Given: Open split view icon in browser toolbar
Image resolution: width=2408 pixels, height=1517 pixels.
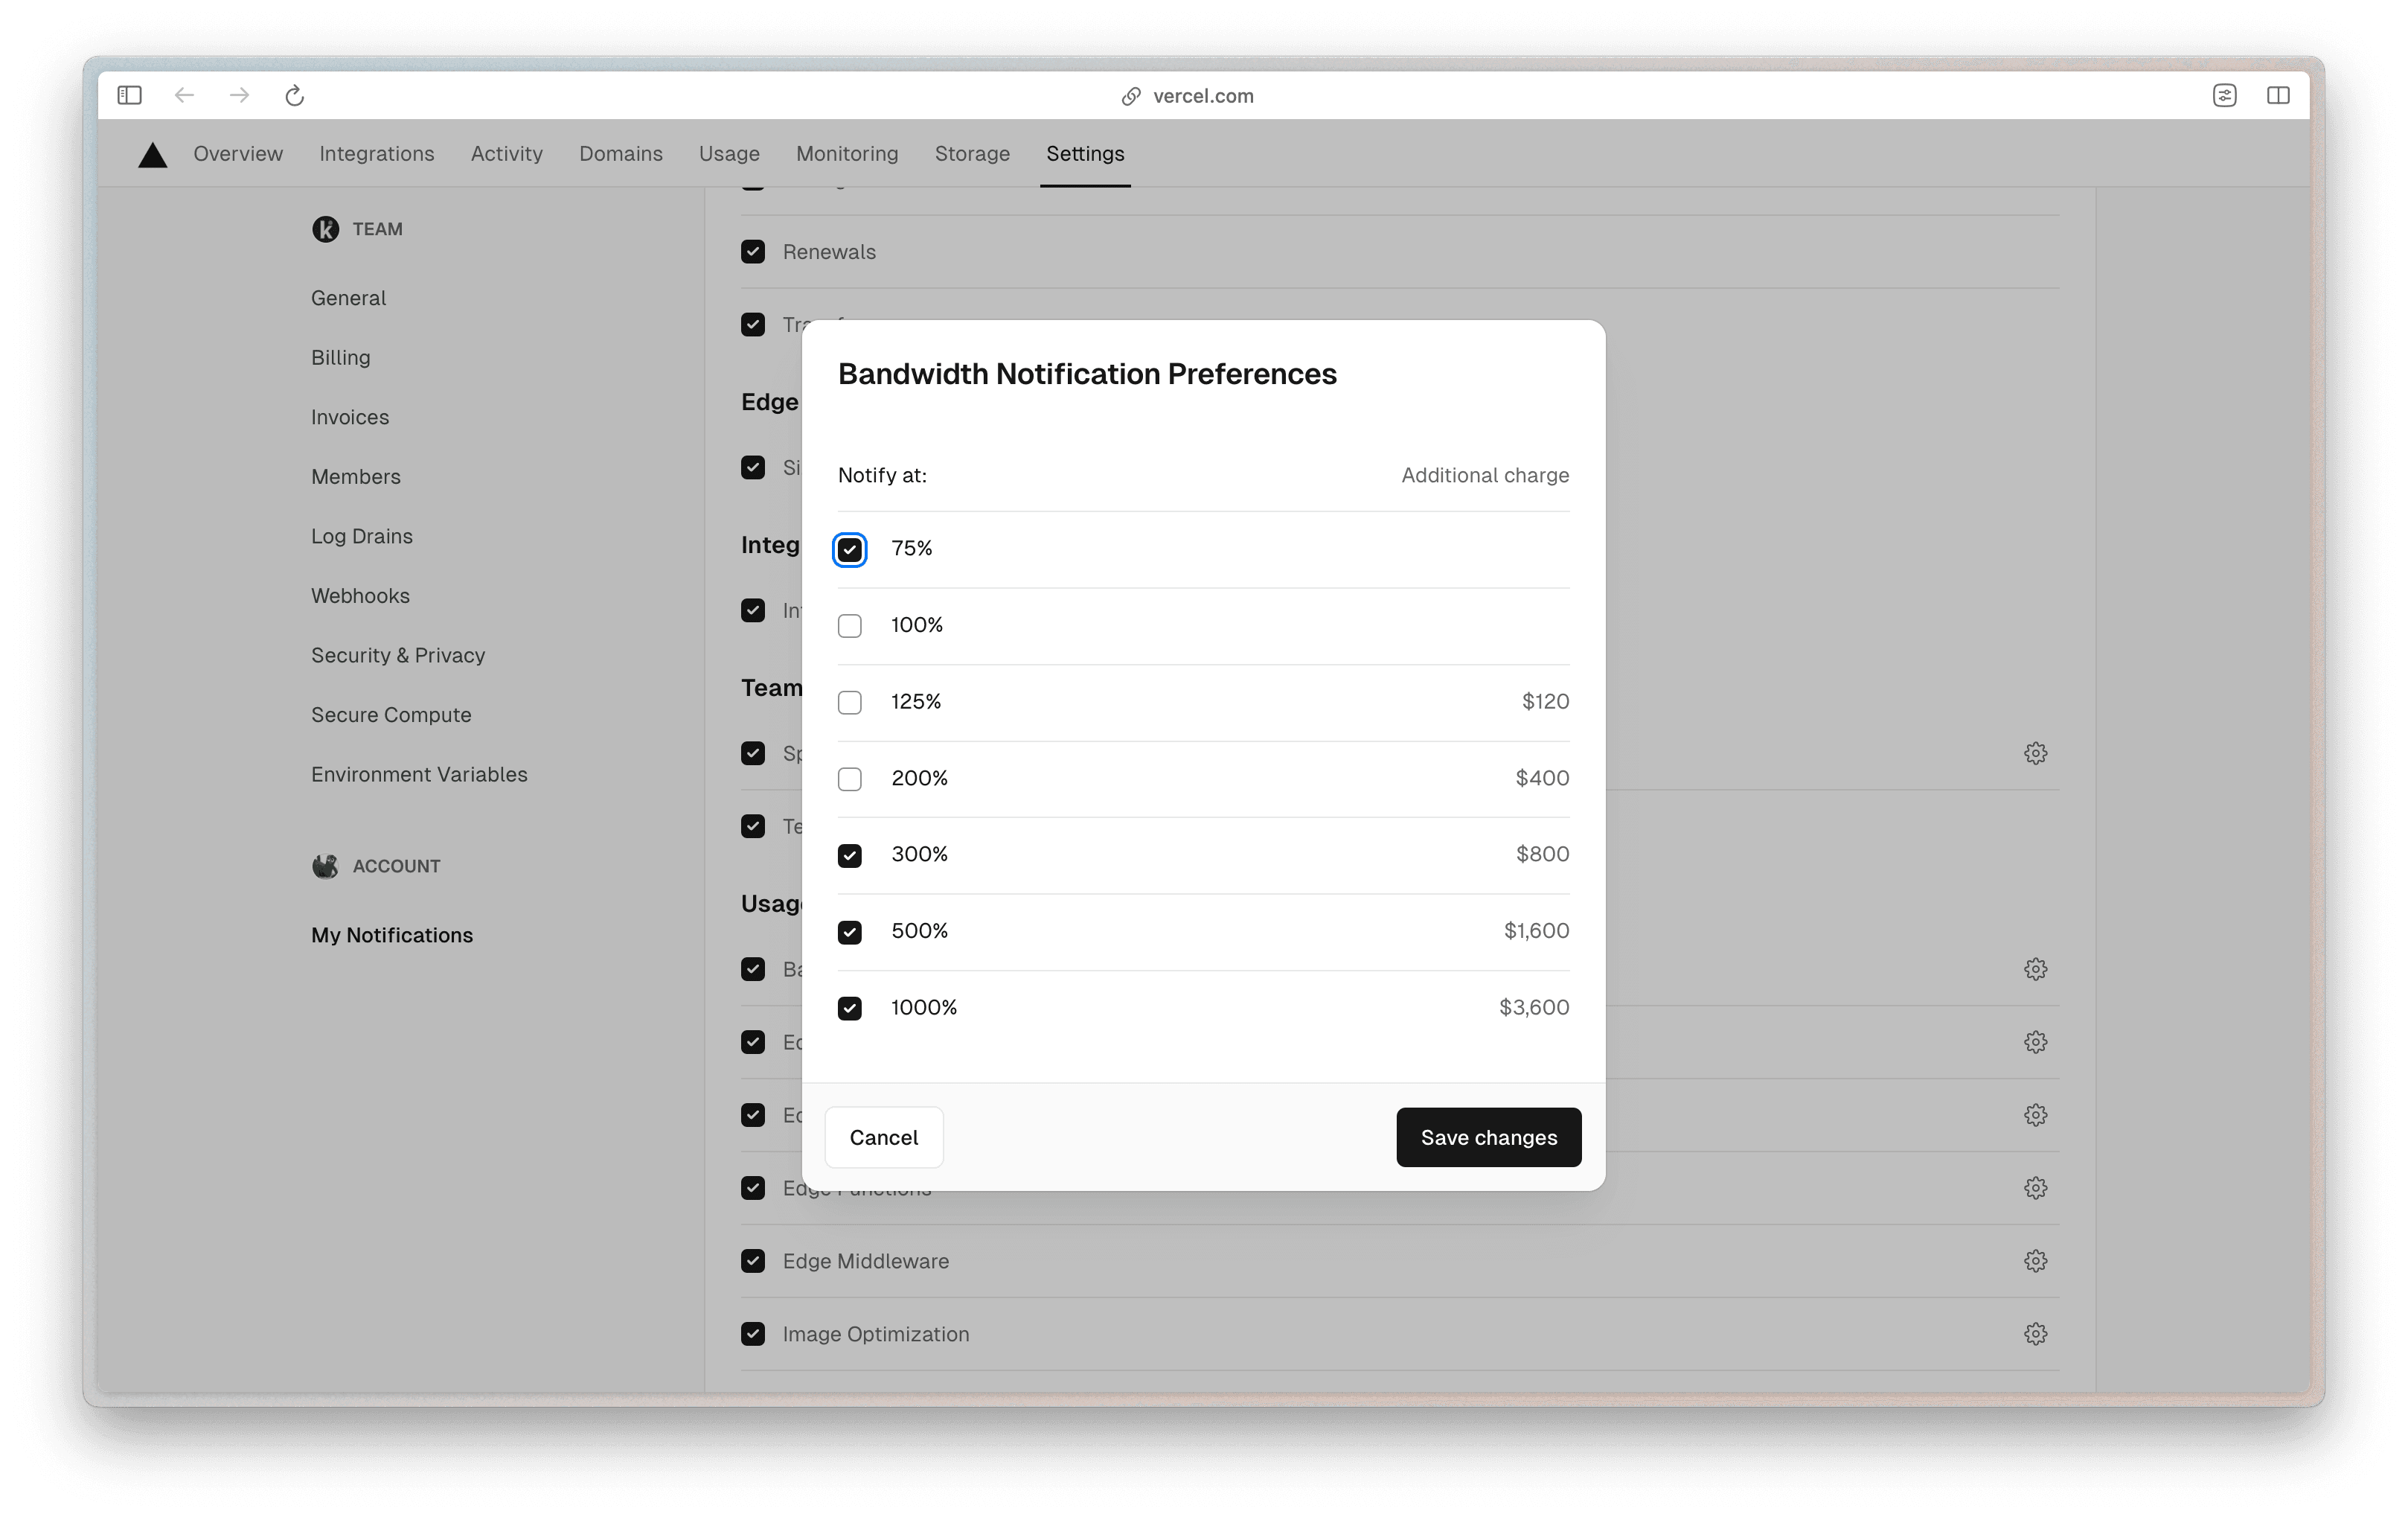Looking at the screenshot, I should (2278, 96).
